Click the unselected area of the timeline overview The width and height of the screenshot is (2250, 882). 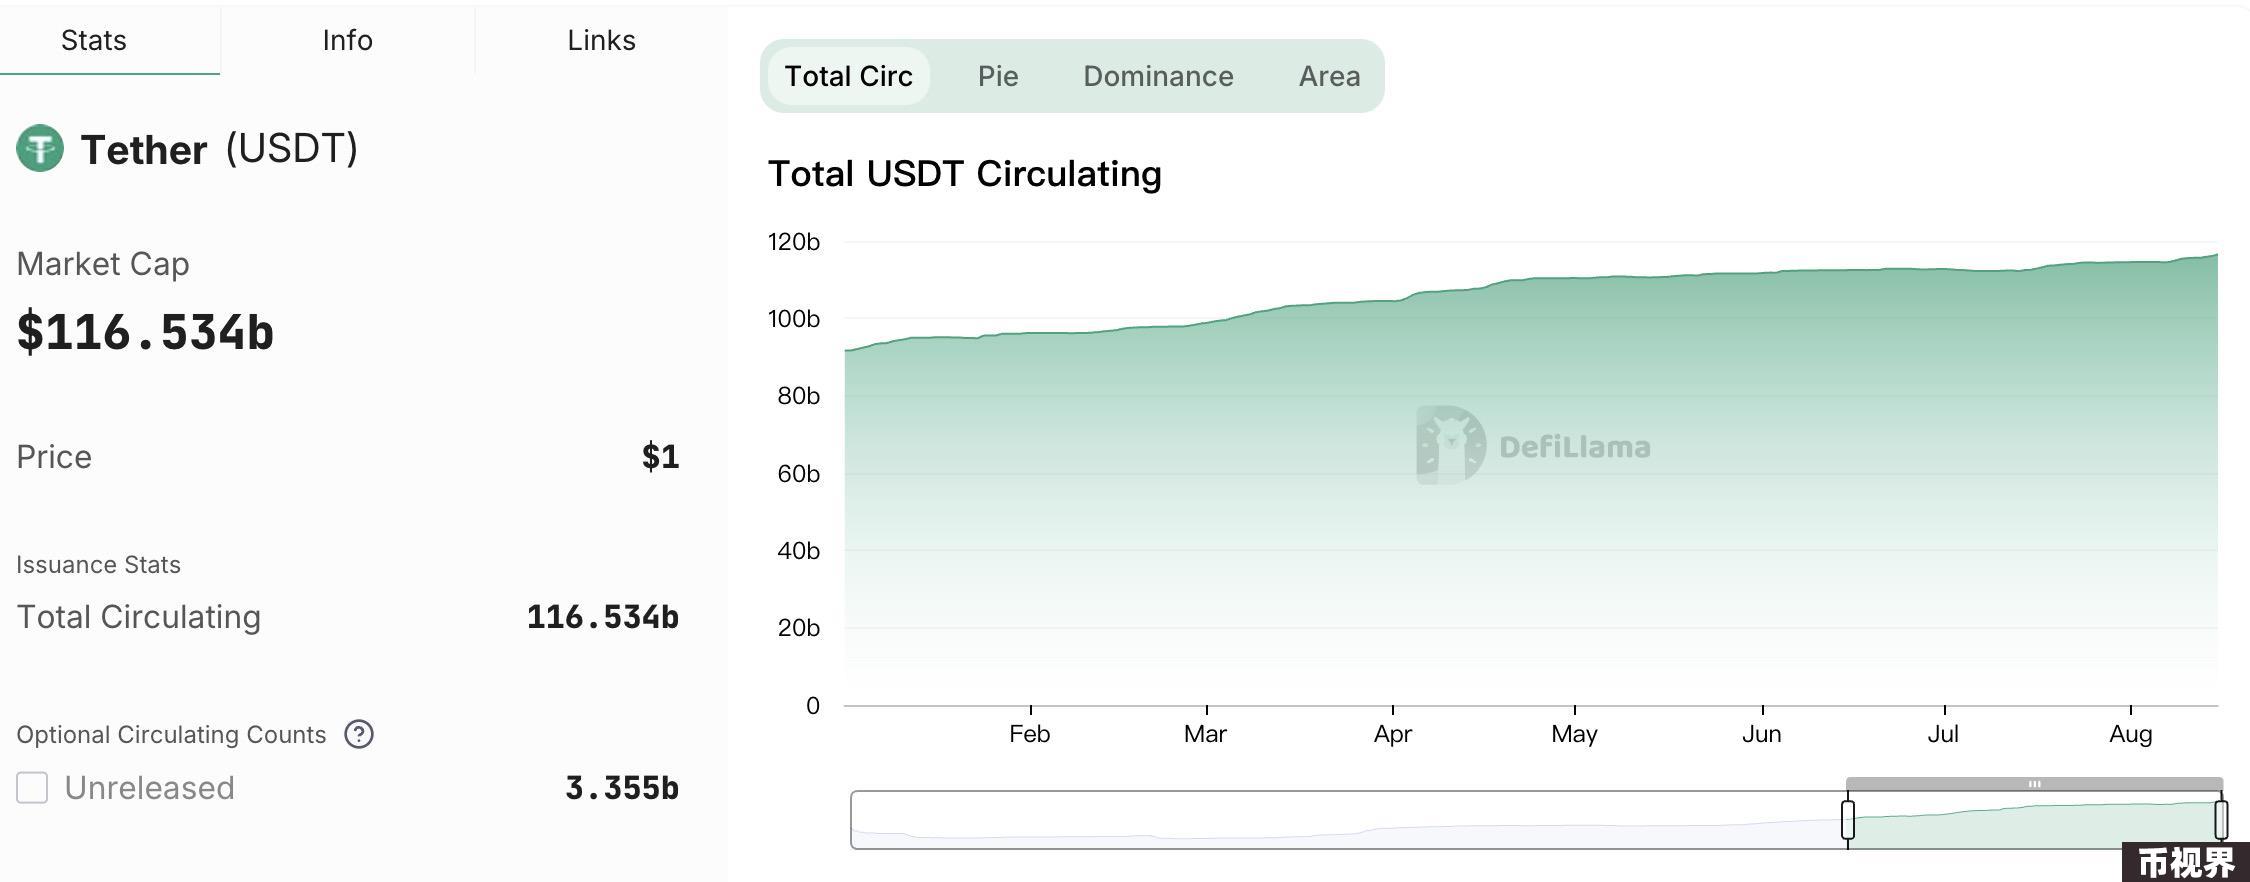pos(1348,820)
